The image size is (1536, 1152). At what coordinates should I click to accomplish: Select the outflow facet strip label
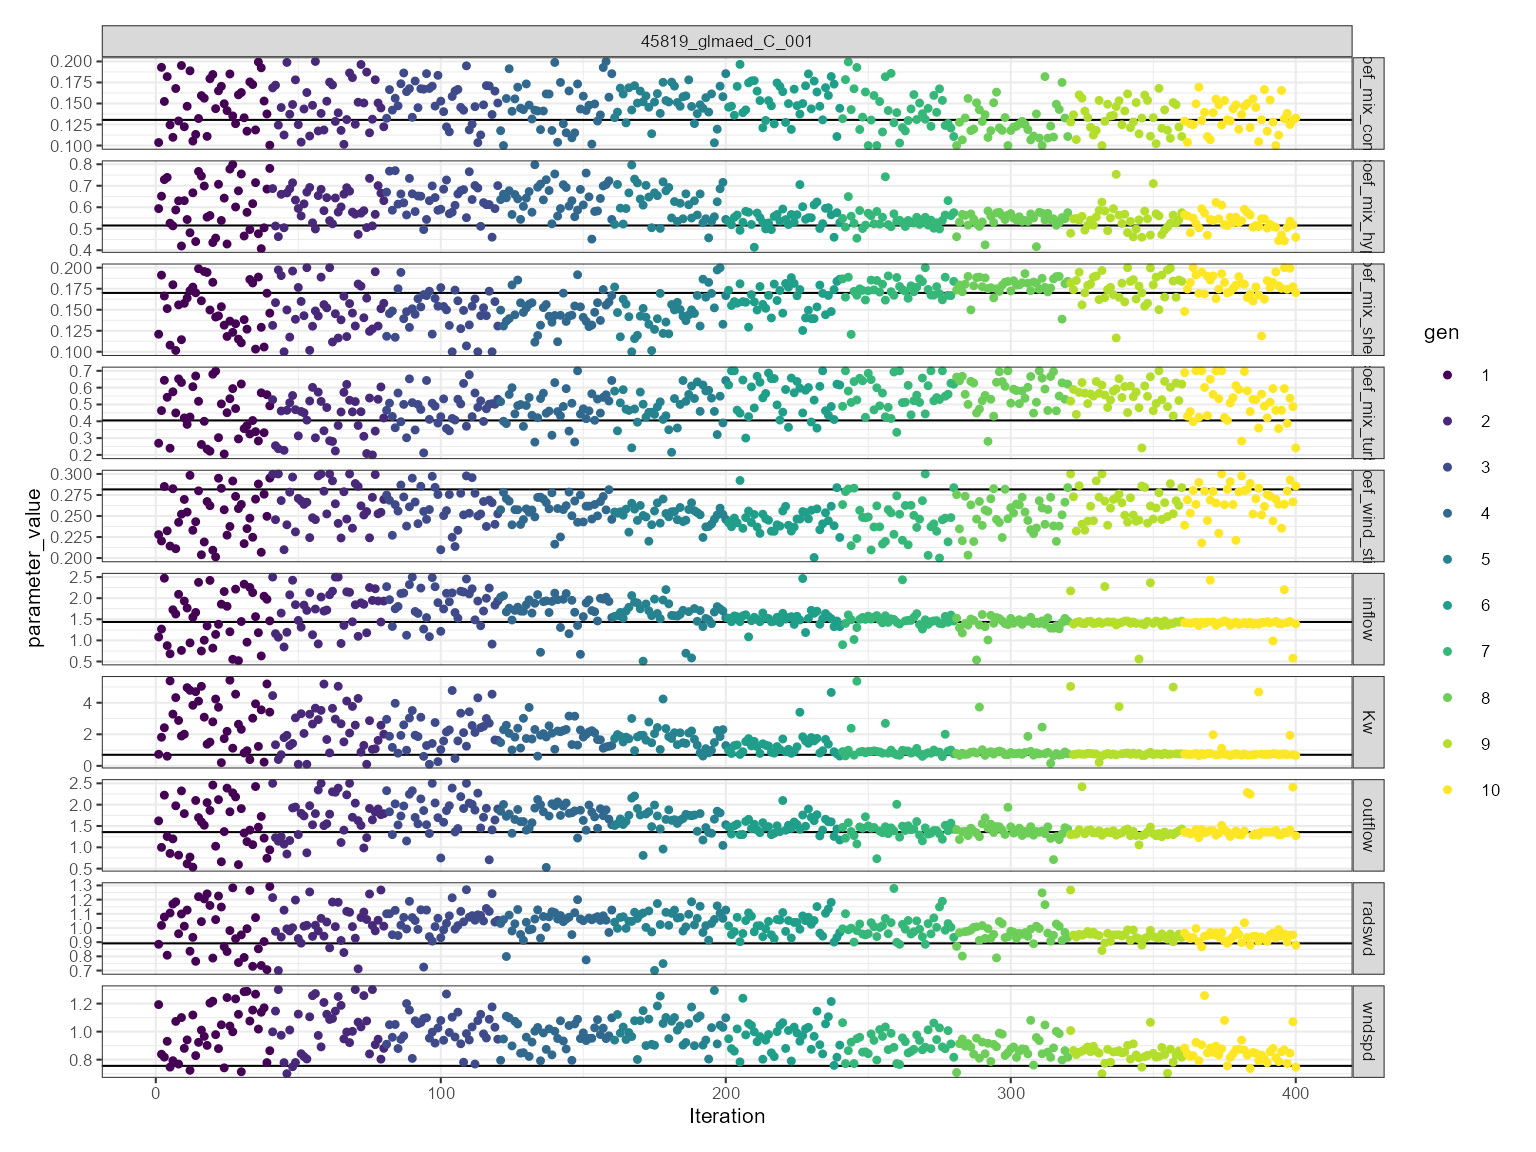point(1367,824)
